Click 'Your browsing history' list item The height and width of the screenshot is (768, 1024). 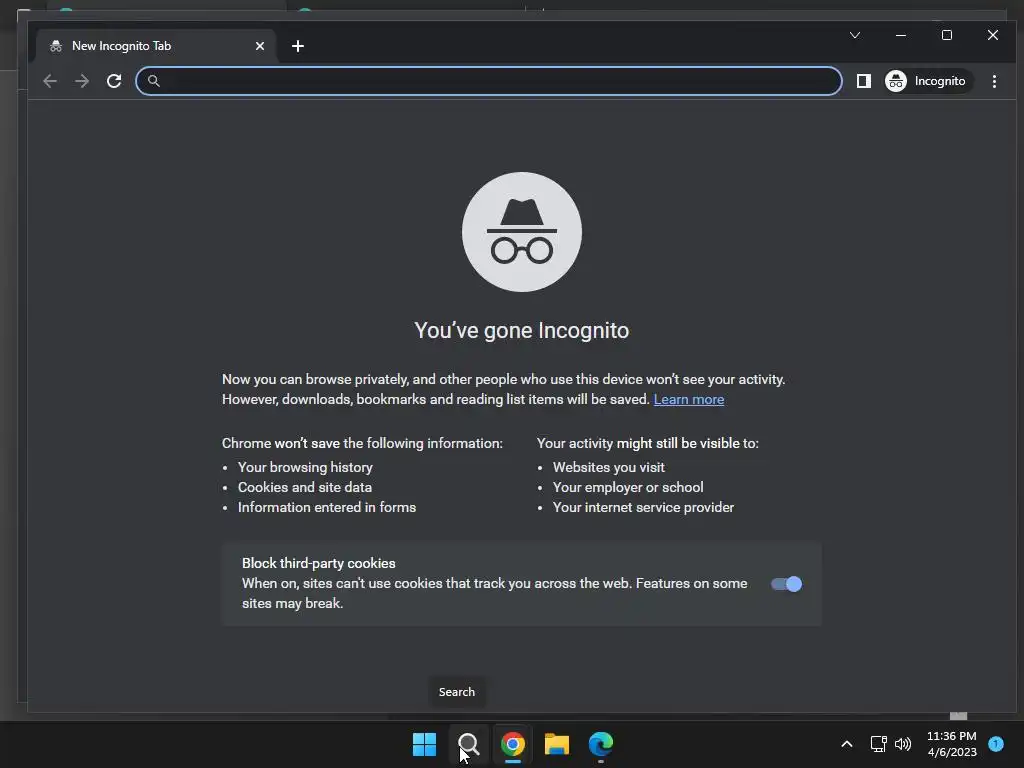tap(305, 467)
